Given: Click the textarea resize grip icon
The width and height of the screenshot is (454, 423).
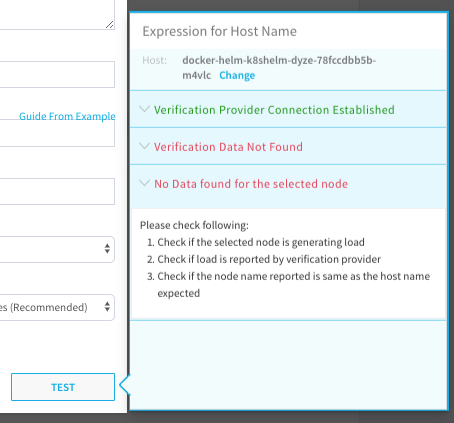Looking at the screenshot, I should pos(109,24).
